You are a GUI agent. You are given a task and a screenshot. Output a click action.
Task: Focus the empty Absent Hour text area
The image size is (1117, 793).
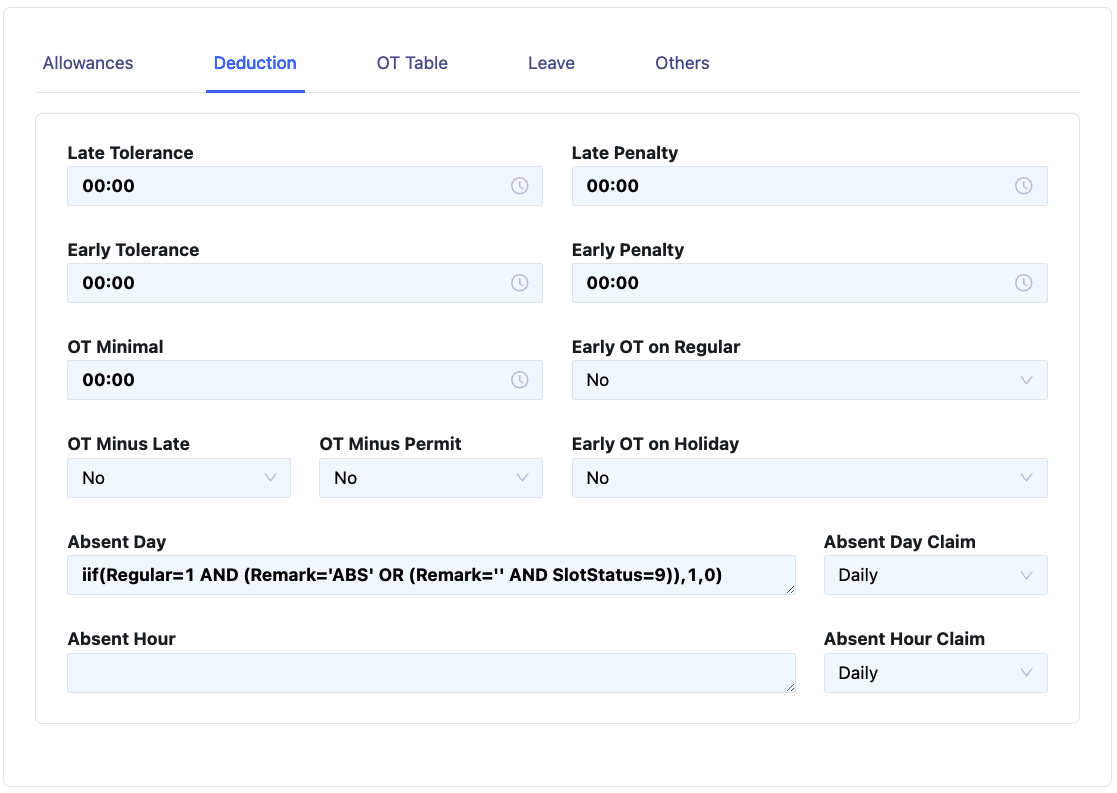pyautogui.click(x=430, y=673)
